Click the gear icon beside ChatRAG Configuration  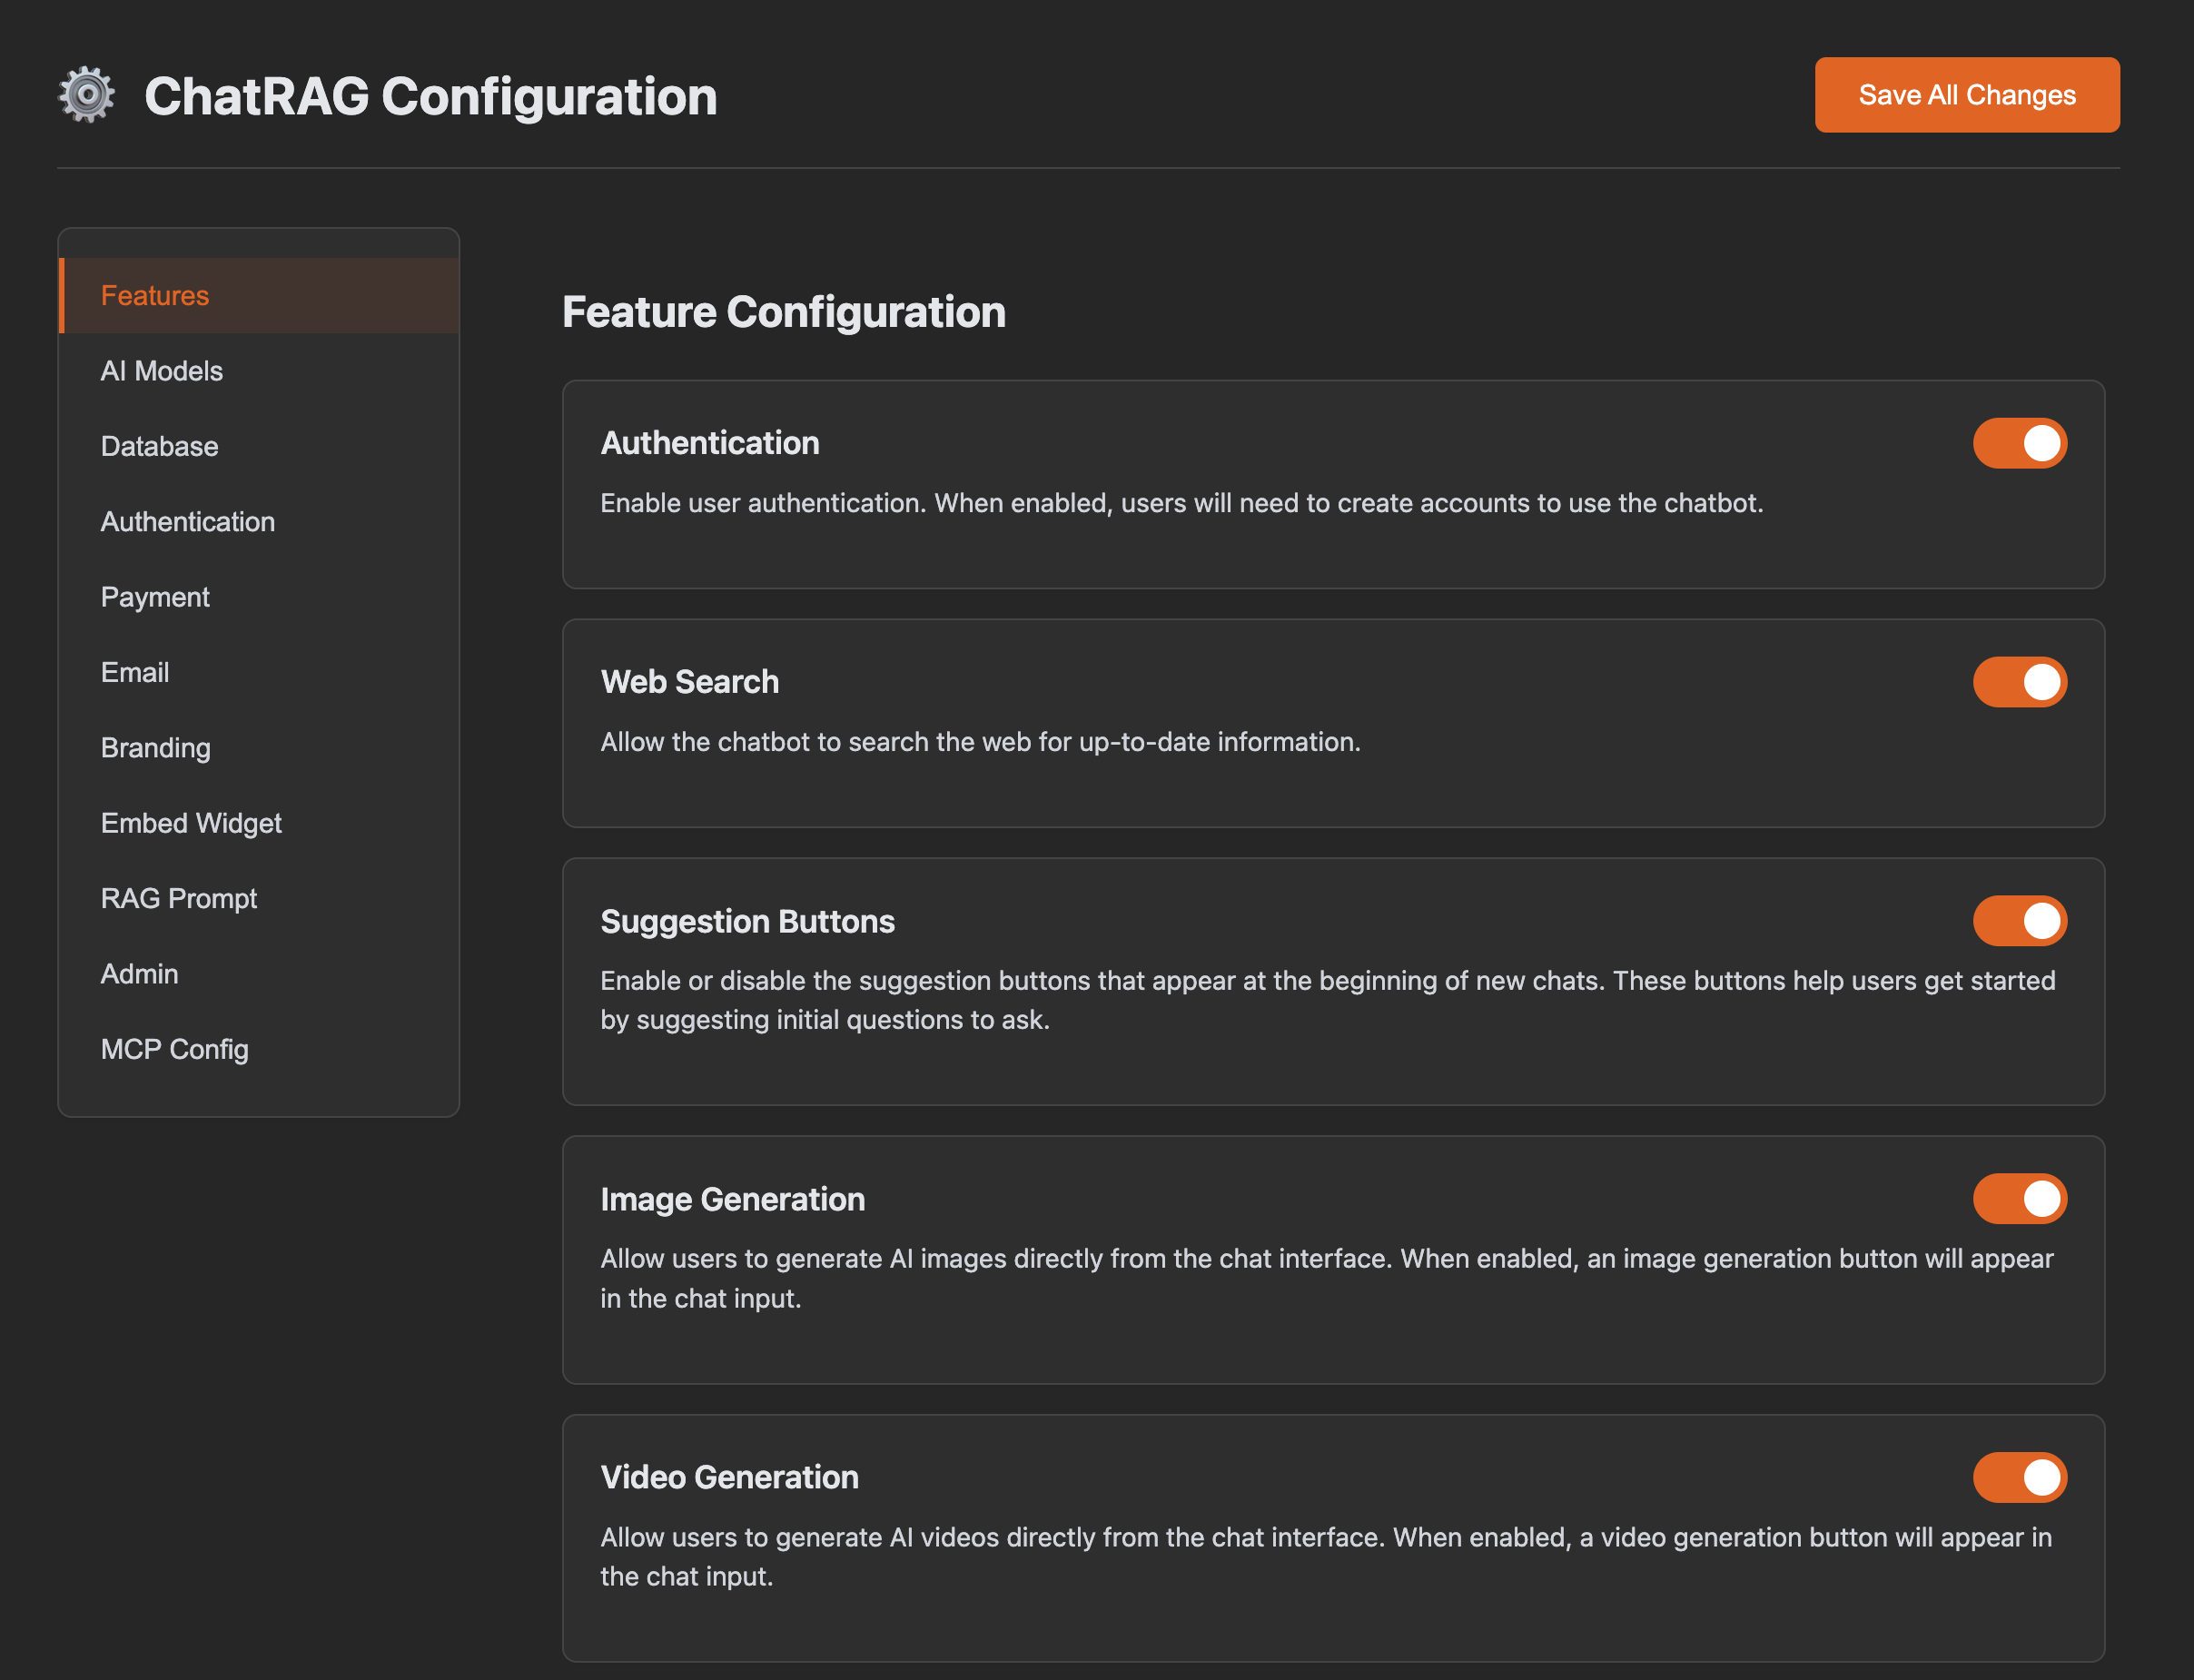pos(87,95)
